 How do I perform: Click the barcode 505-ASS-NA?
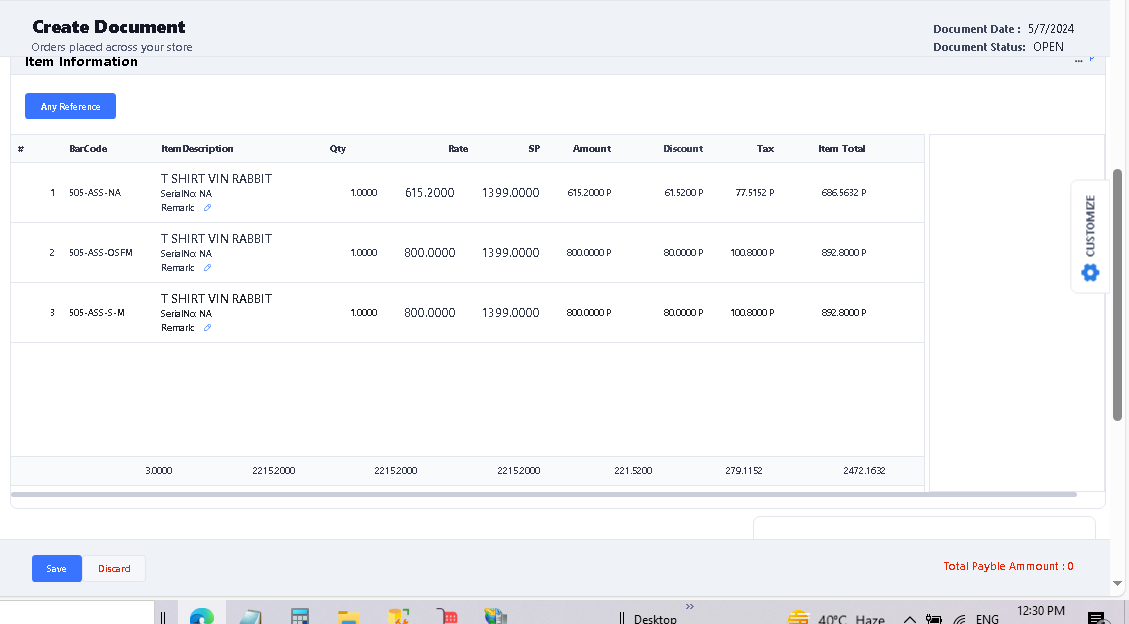pyautogui.click(x=95, y=193)
